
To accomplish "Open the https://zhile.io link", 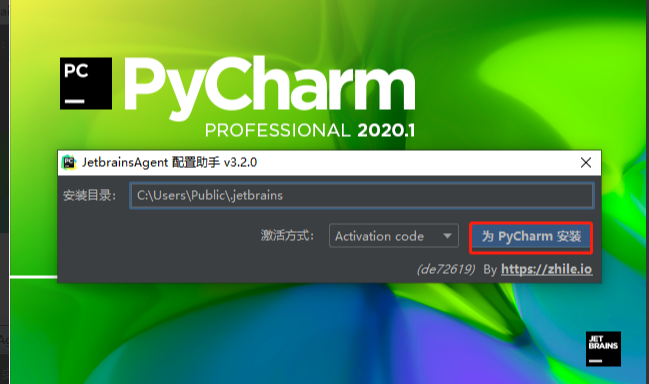I will pos(546,269).
